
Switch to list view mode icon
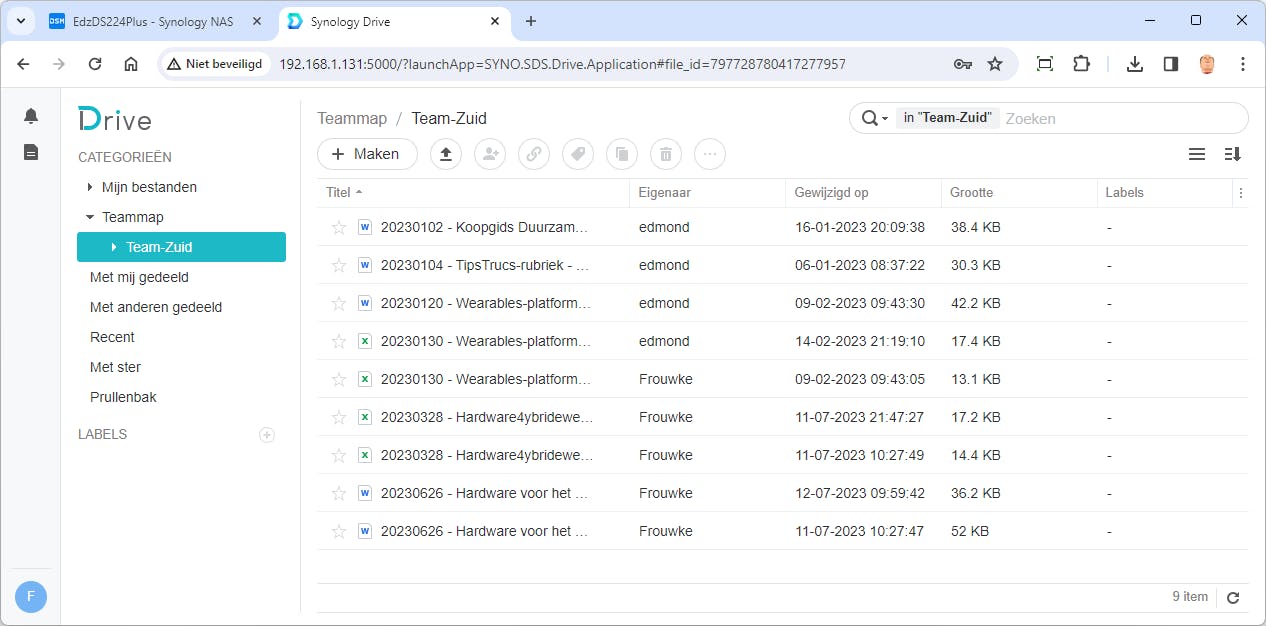click(x=1197, y=154)
